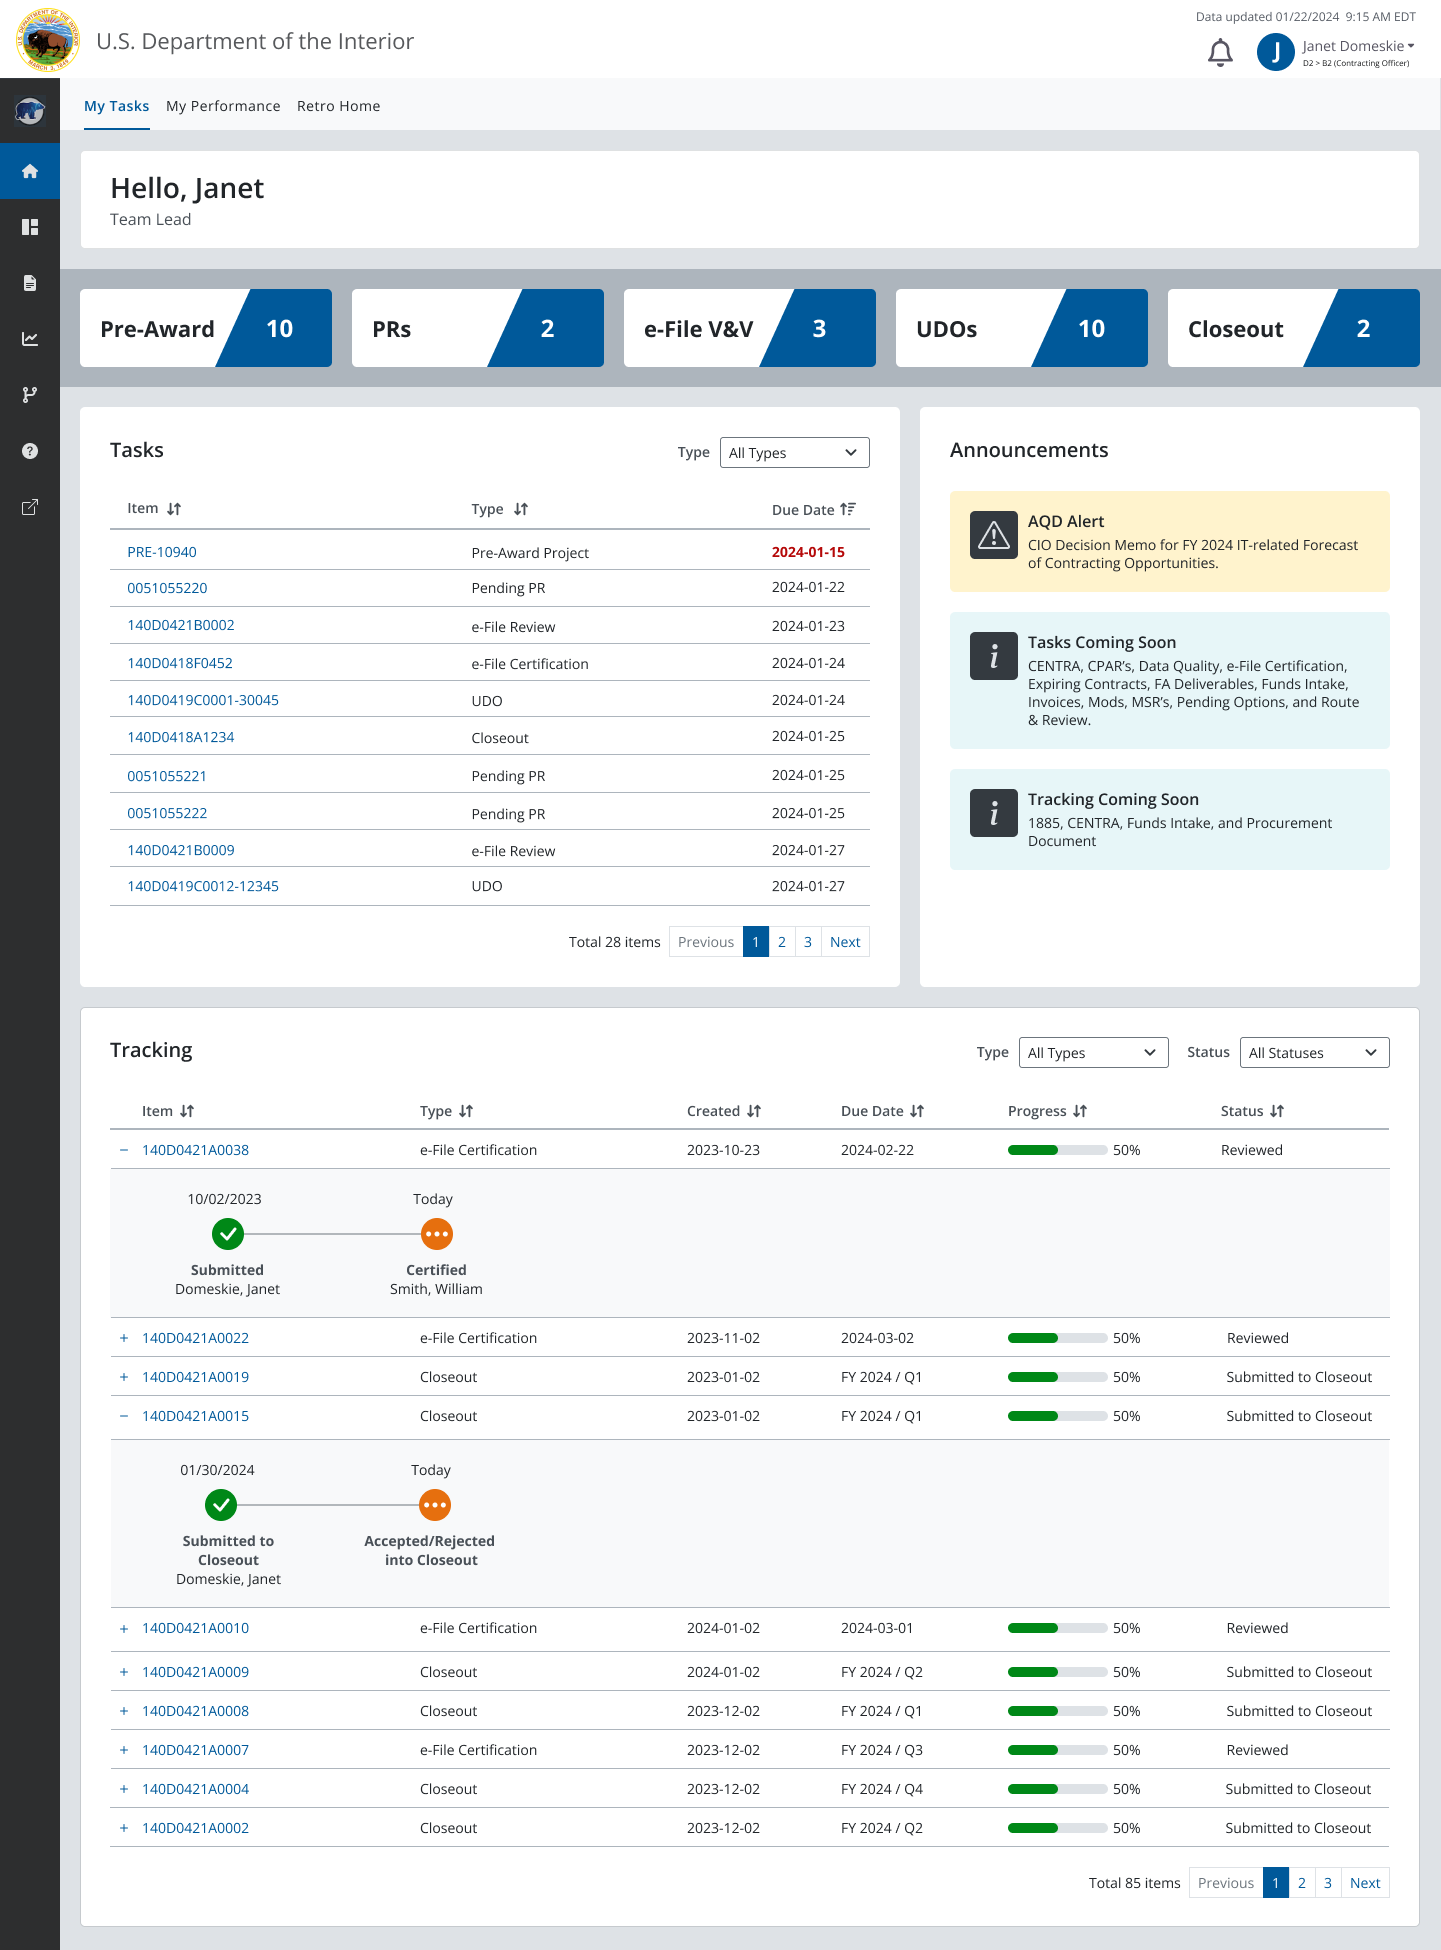Expand row 140D0421A0019
Screen dimensions: 1441x1950
click(x=124, y=1377)
